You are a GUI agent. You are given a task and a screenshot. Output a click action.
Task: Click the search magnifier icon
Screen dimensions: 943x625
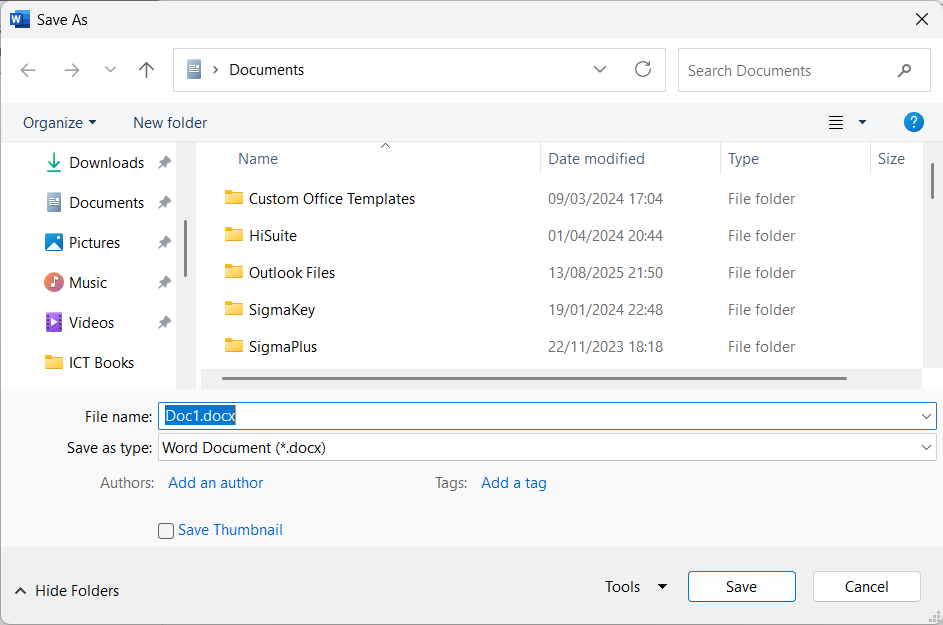[904, 71]
